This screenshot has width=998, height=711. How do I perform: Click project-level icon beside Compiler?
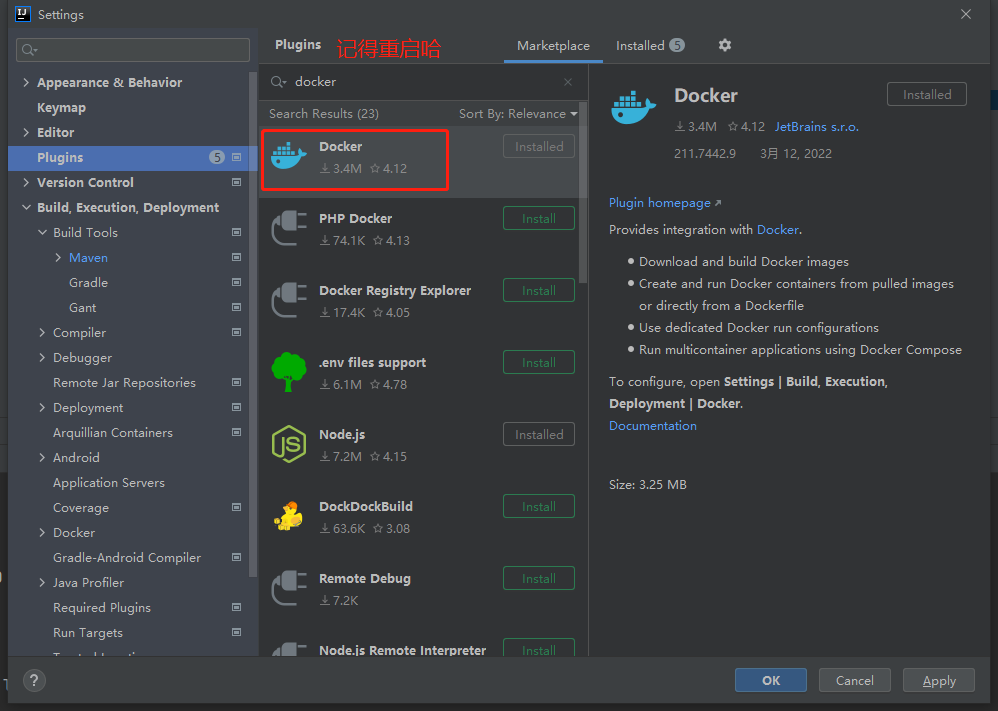[236, 332]
